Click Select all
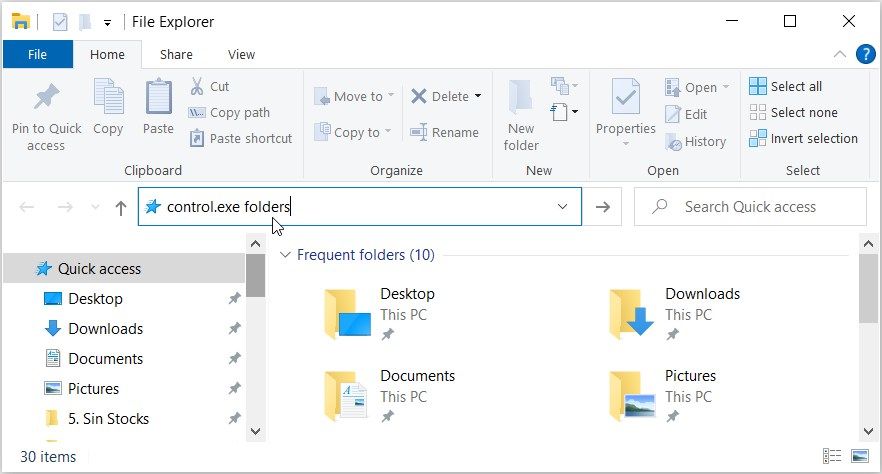Image resolution: width=882 pixels, height=474 pixels. (x=786, y=86)
